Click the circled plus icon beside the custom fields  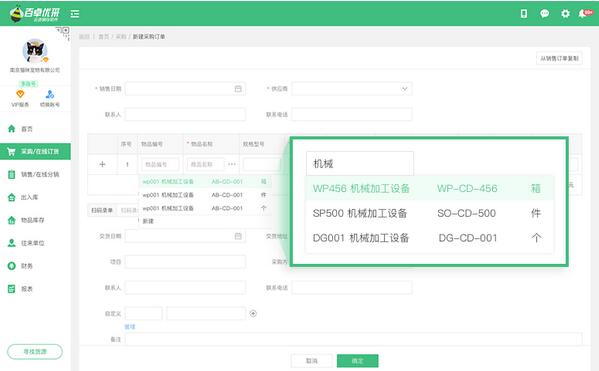coord(253,313)
